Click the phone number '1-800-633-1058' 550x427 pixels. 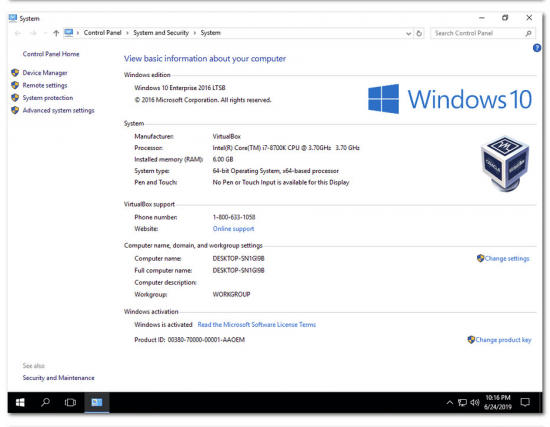(234, 217)
